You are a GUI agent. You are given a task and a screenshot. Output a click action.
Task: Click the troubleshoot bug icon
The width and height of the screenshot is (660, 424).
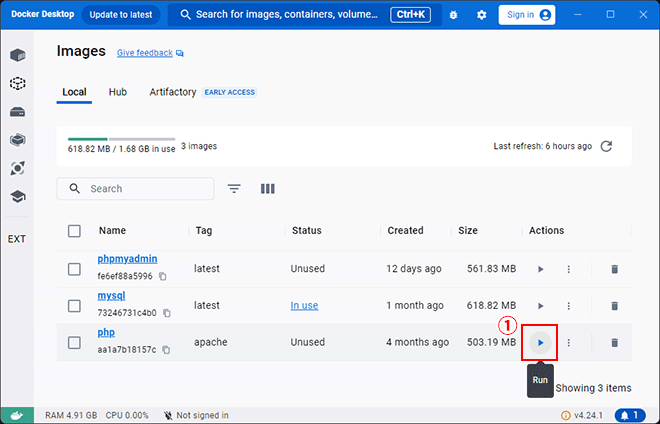pyautogui.click(x=453, y=15)
